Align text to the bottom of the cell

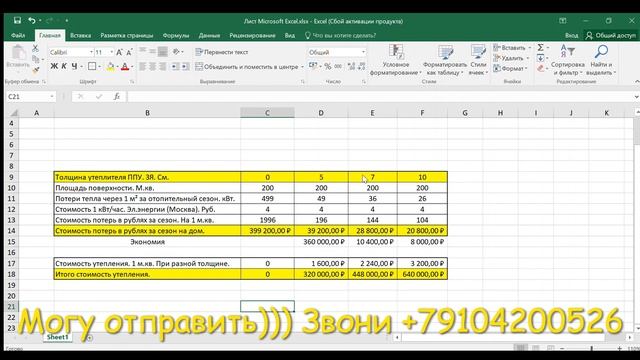tap(162, 51)
